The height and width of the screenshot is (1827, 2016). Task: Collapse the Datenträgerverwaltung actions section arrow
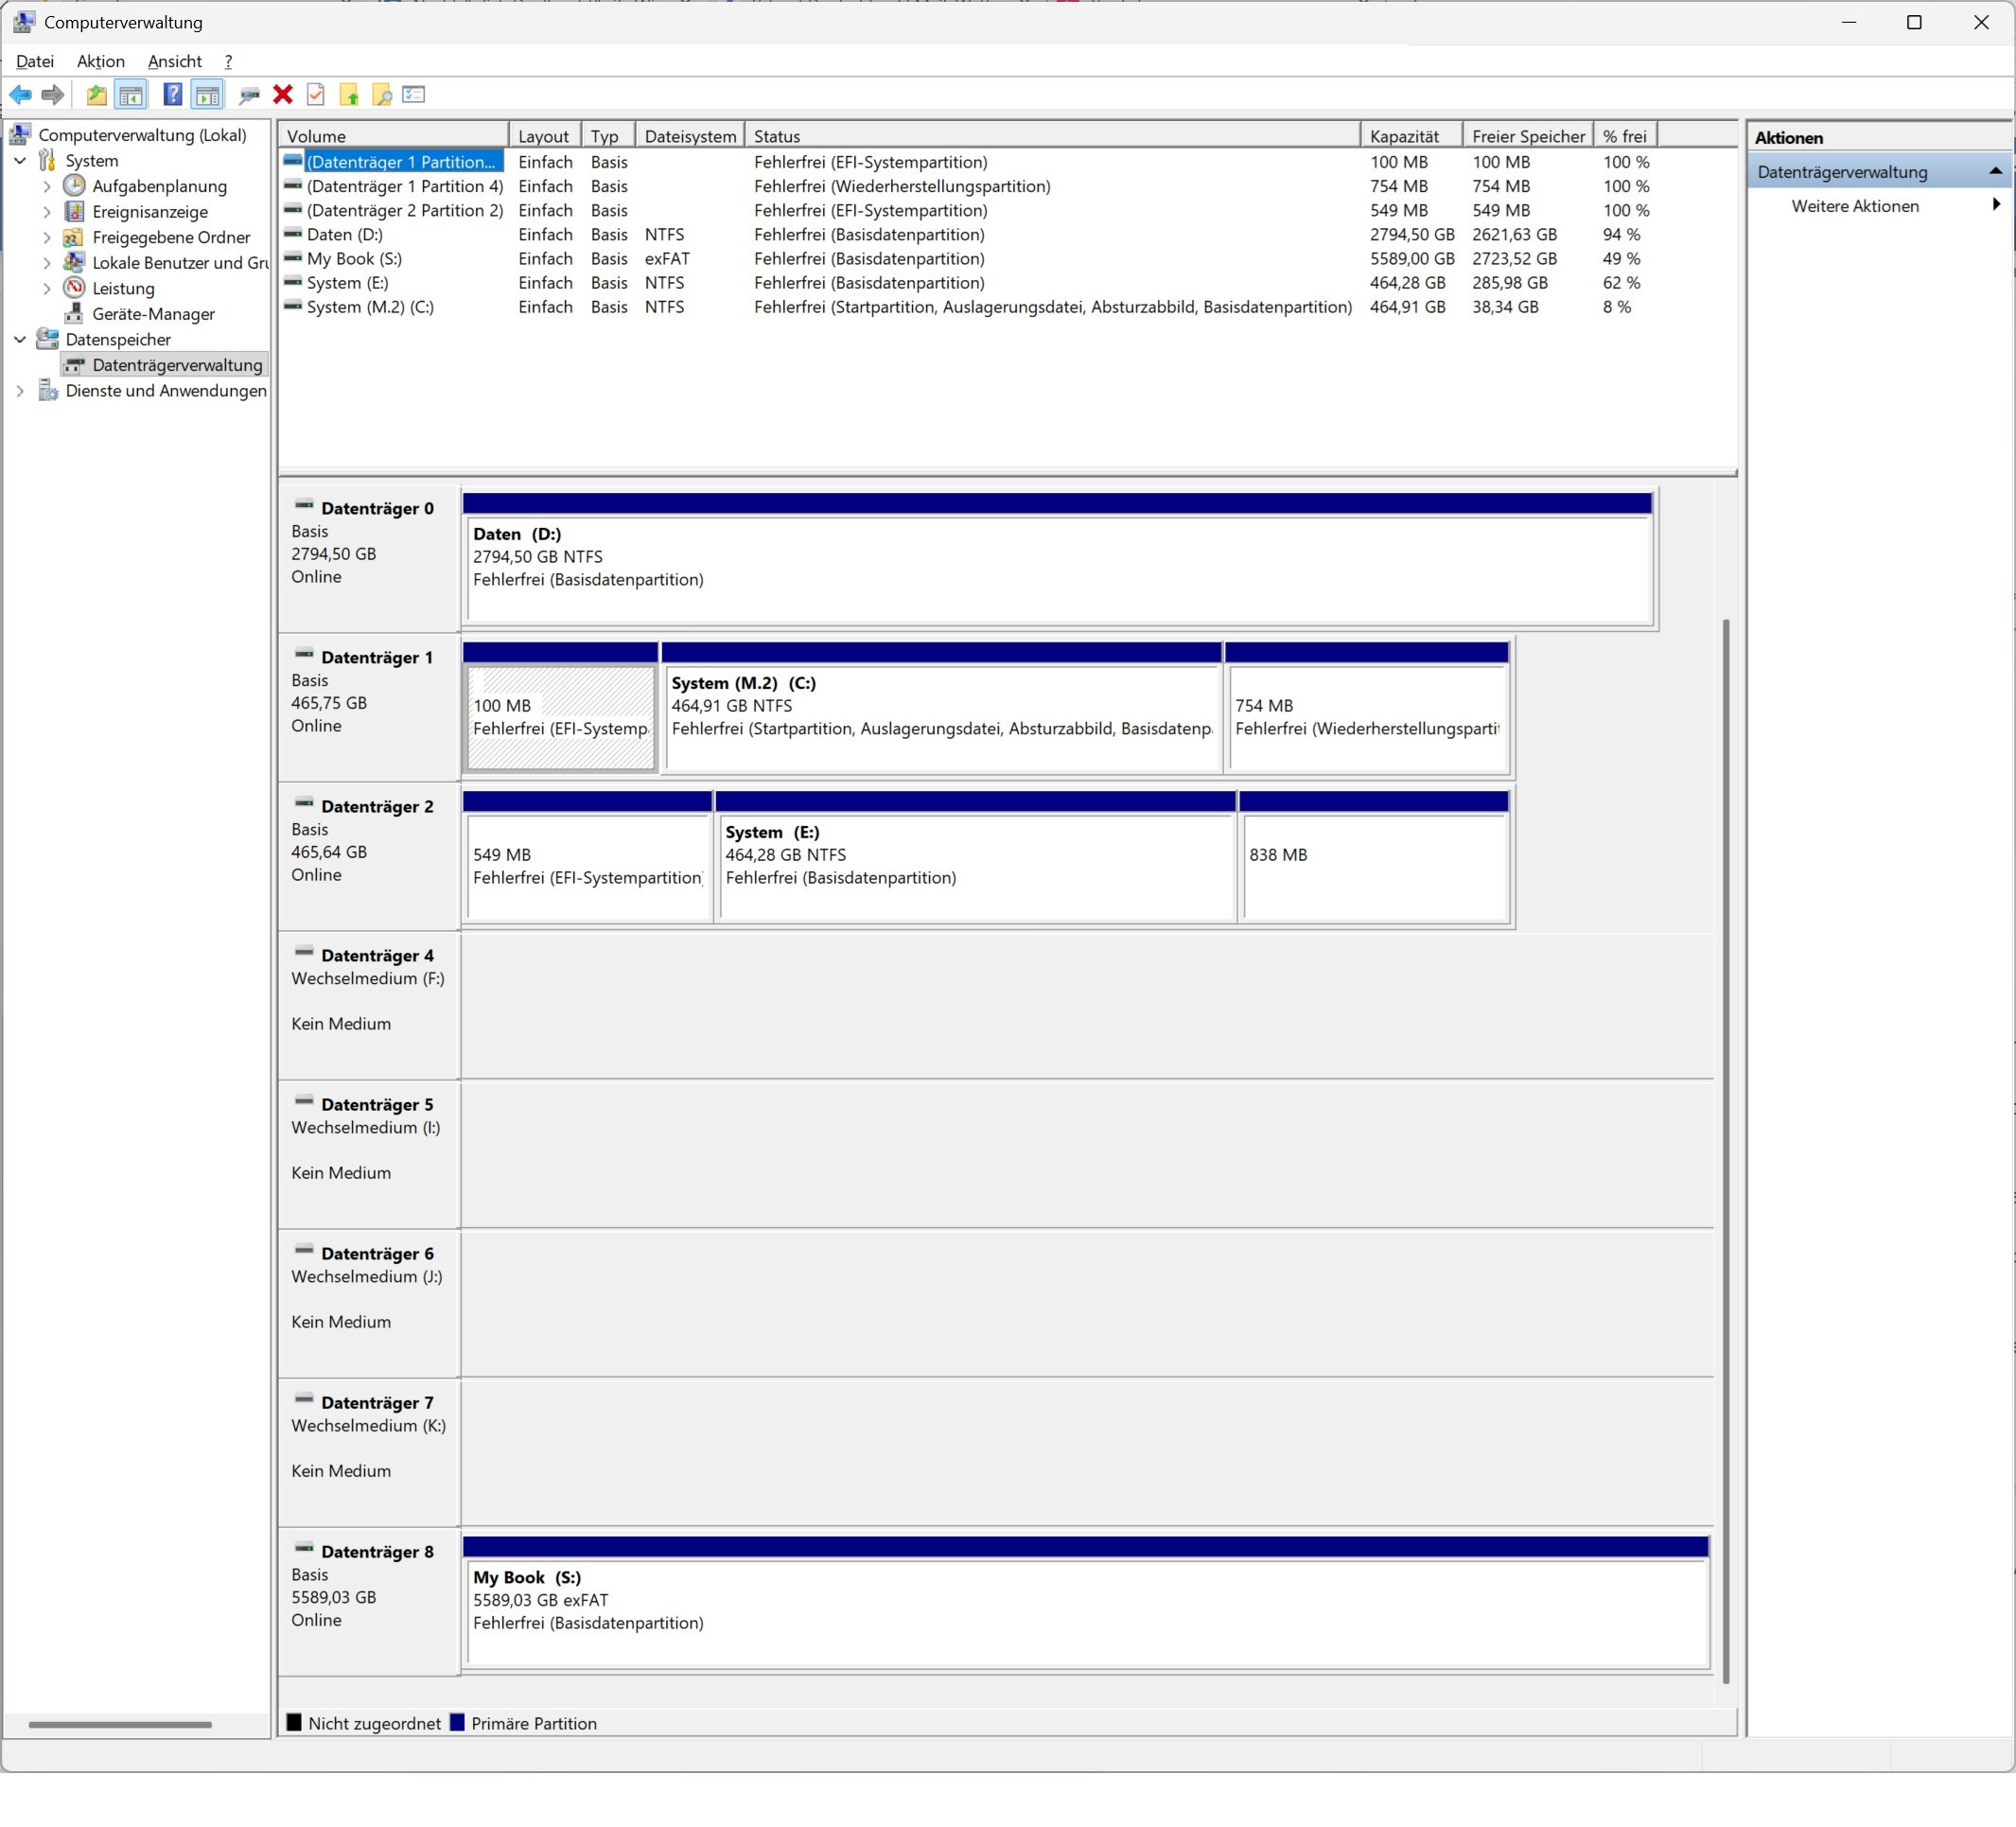1995,171
